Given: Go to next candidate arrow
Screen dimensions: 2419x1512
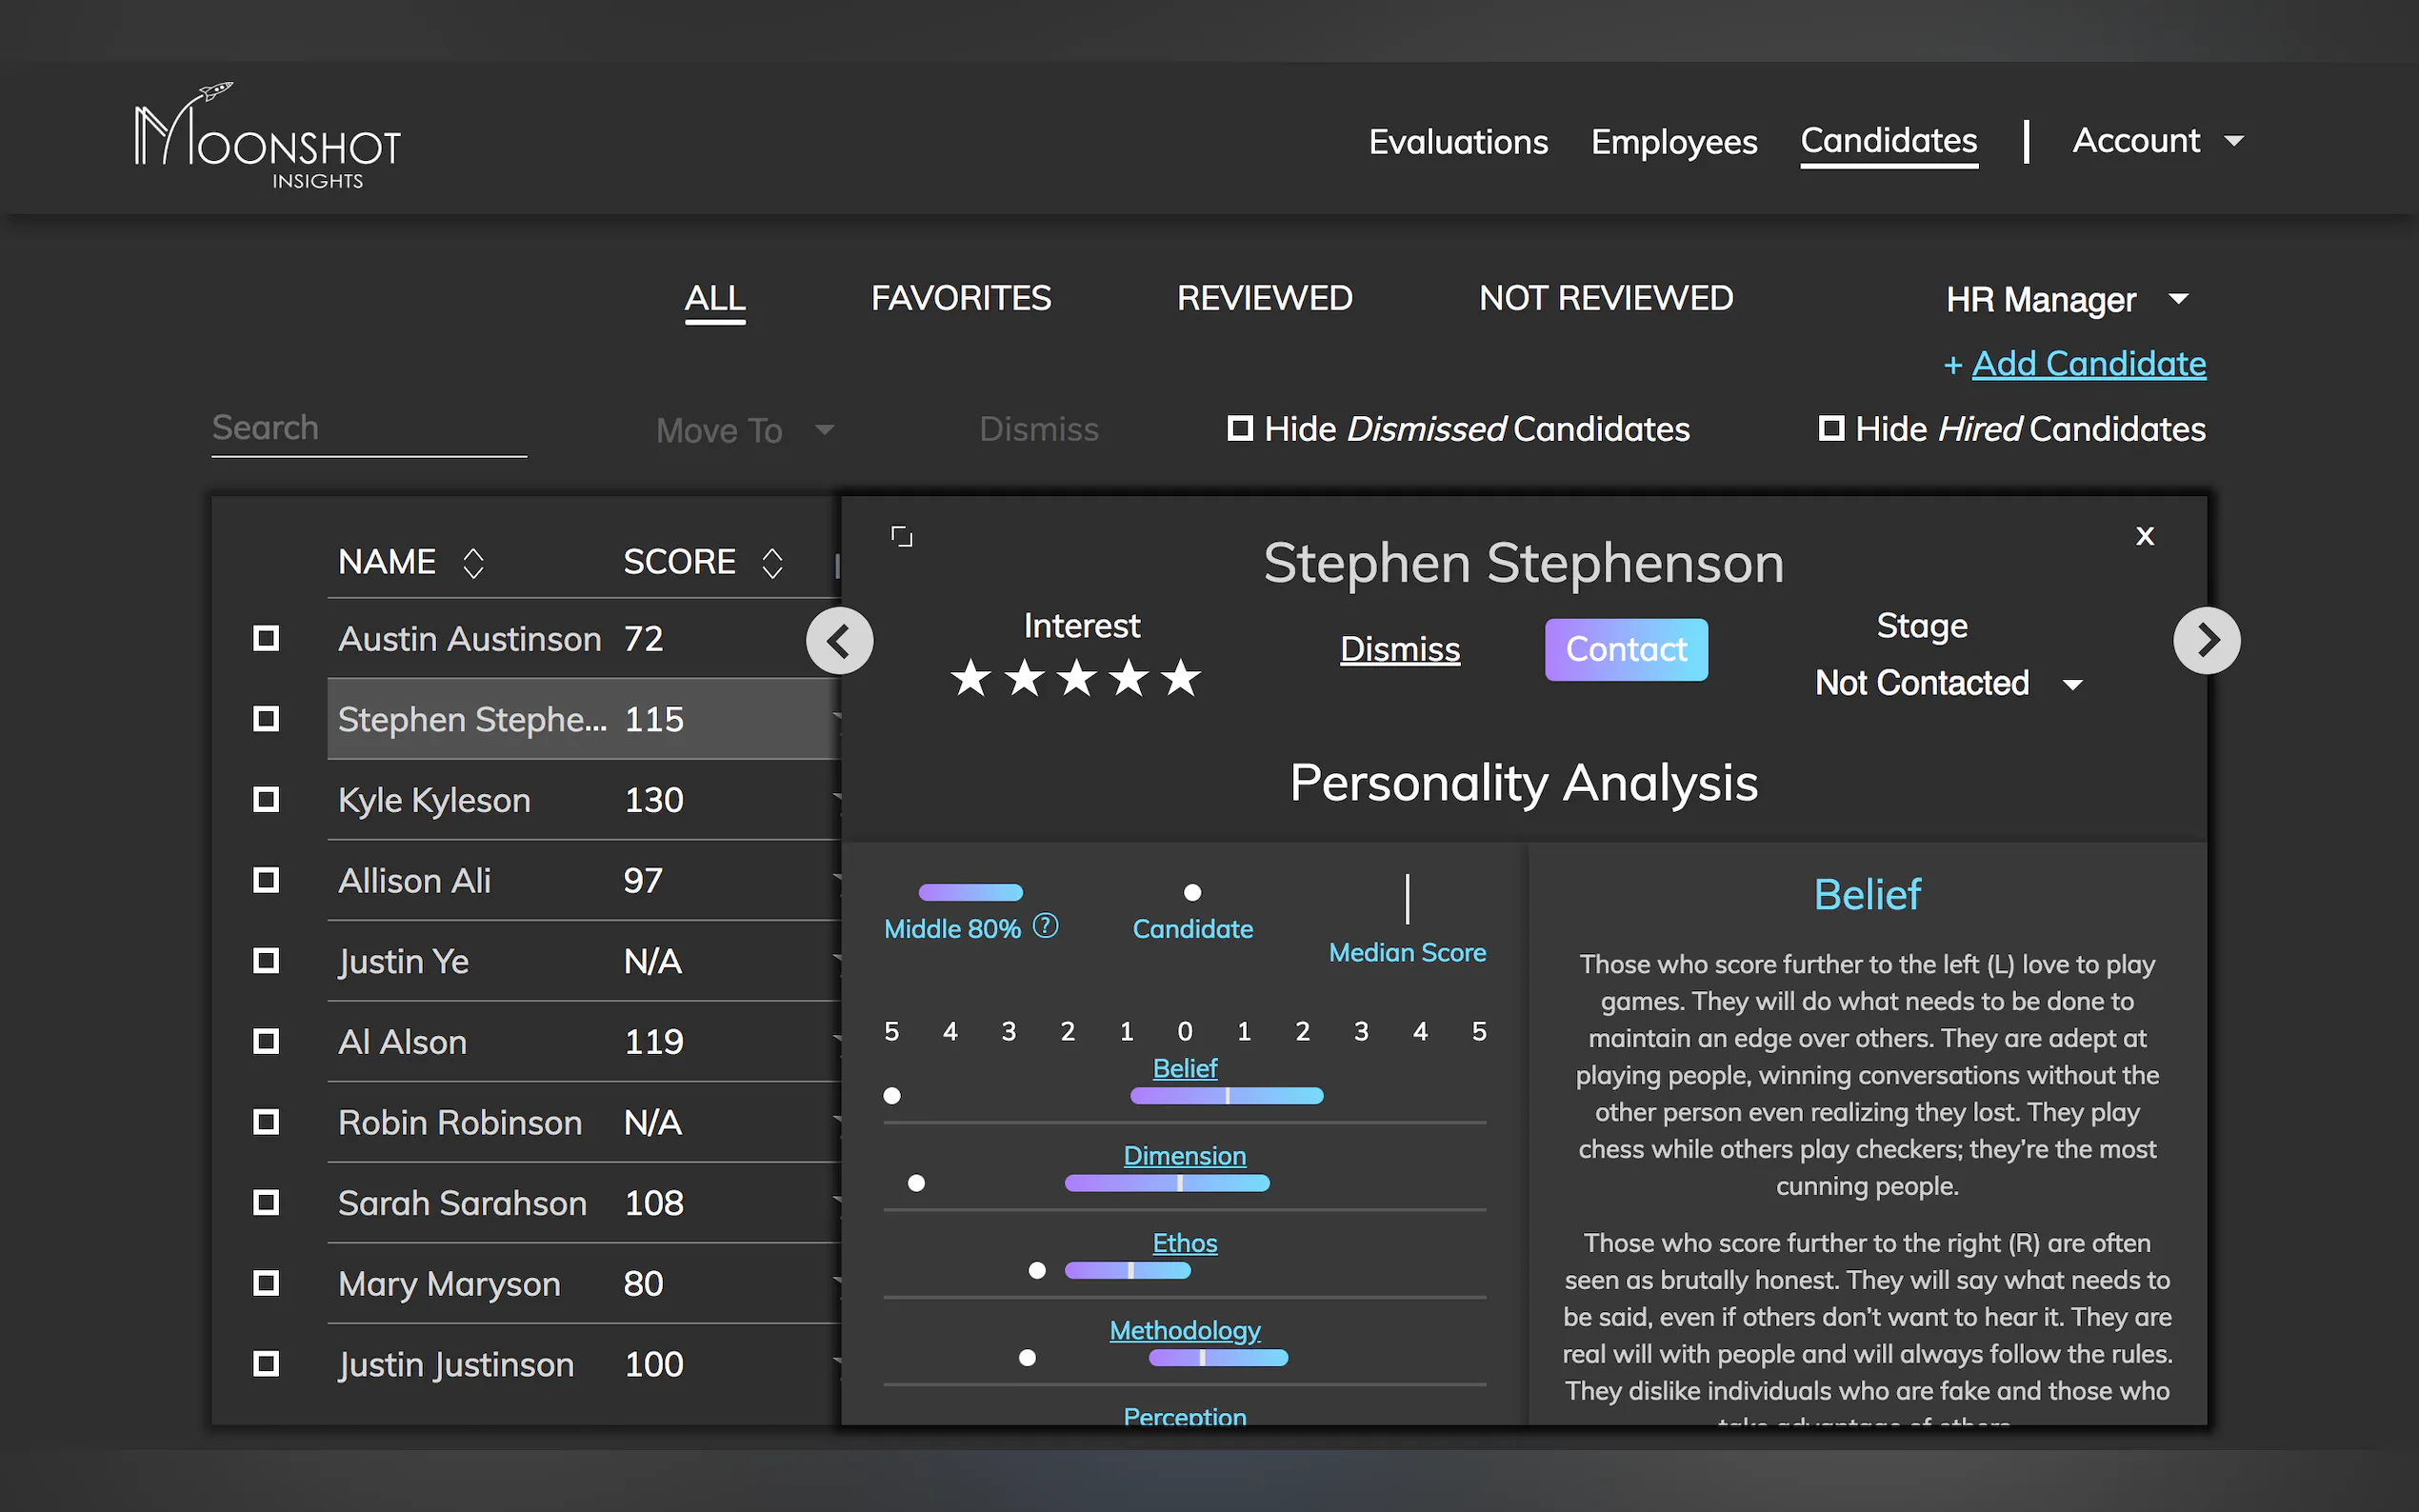Looking at the screenshot, I should click(2205, 641).
